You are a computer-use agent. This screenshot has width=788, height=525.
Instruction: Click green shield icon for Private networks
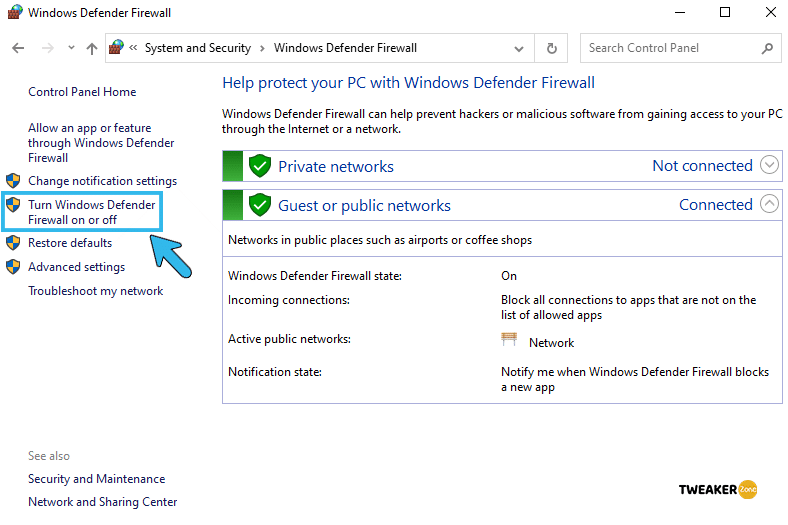pos(260,166)
